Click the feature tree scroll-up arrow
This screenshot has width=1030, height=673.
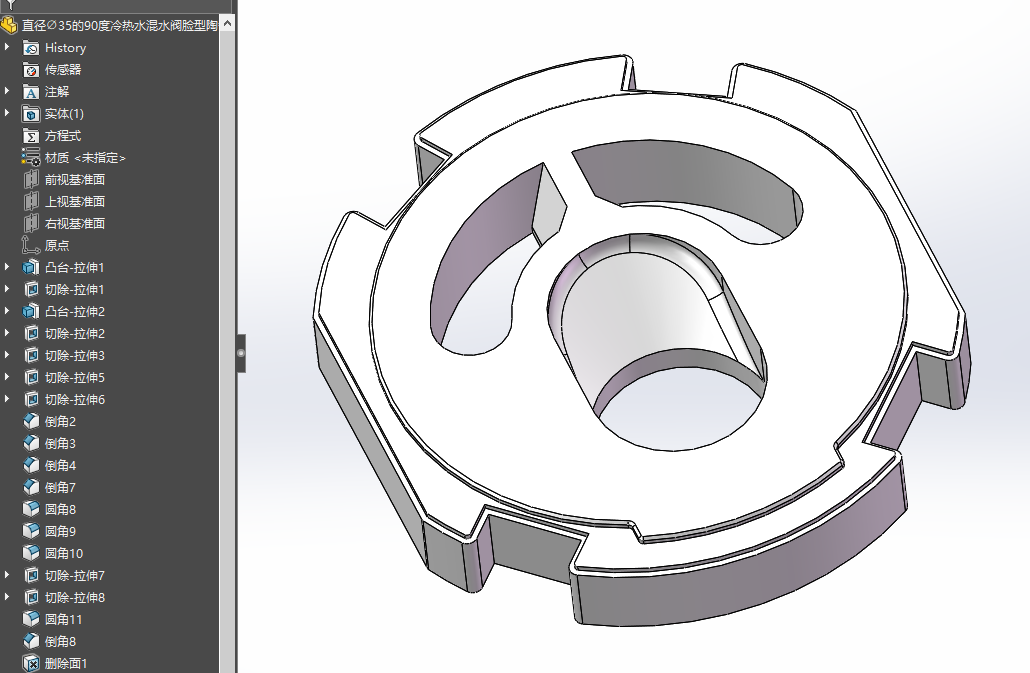click(227, 24)
